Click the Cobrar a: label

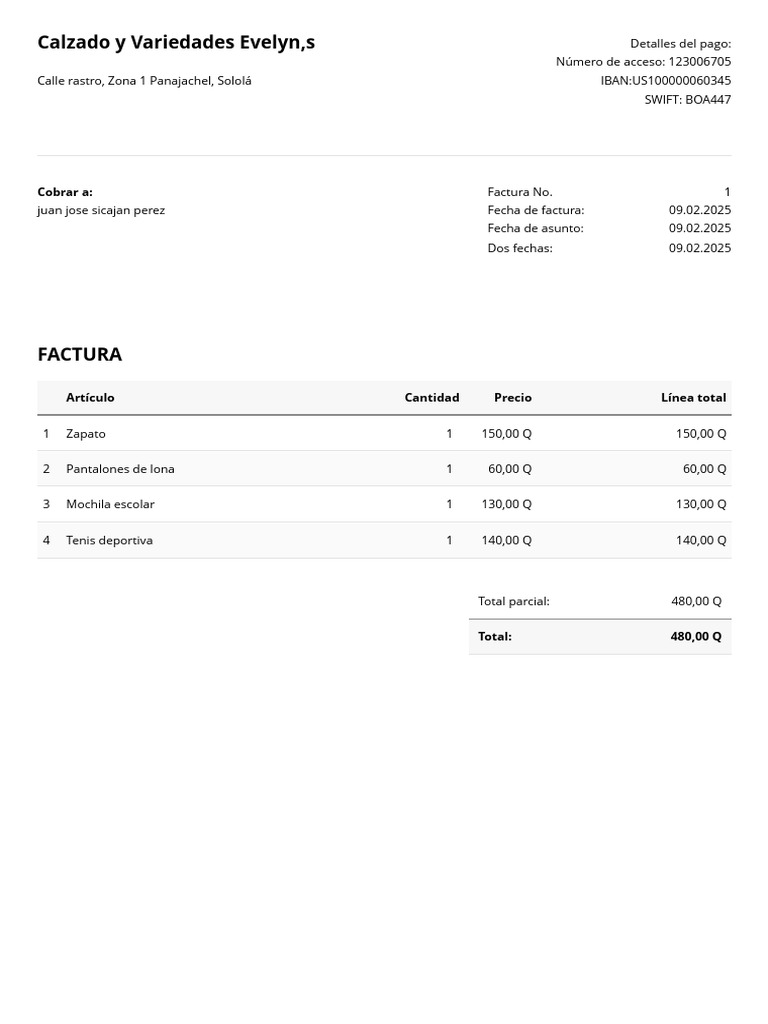65,192
